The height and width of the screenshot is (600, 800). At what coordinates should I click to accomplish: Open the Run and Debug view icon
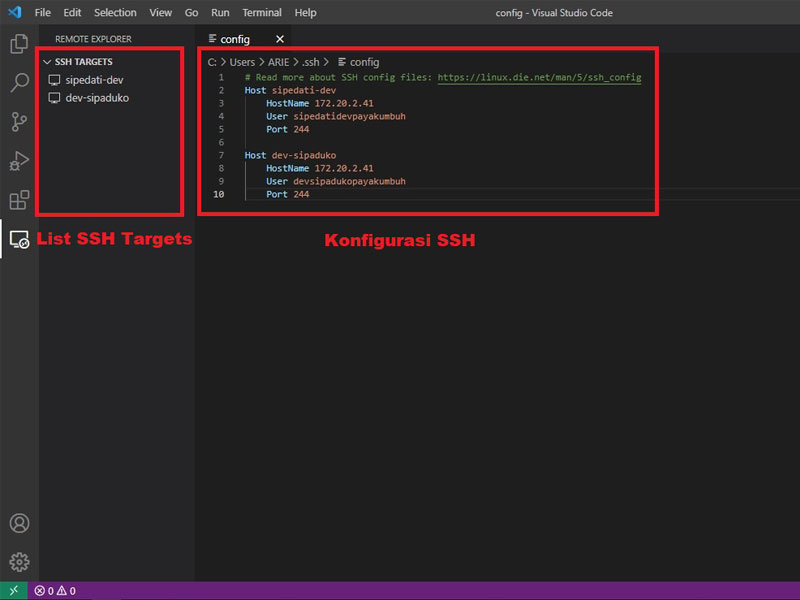click(19, 161)
